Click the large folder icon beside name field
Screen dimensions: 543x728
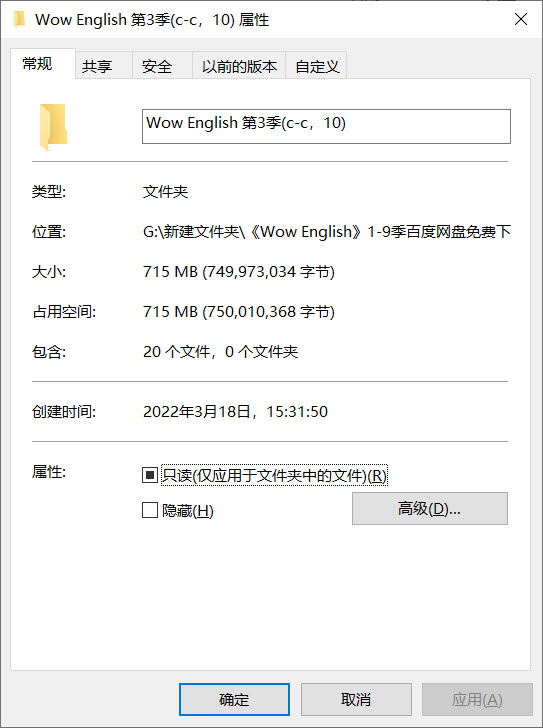coord(53,127)
